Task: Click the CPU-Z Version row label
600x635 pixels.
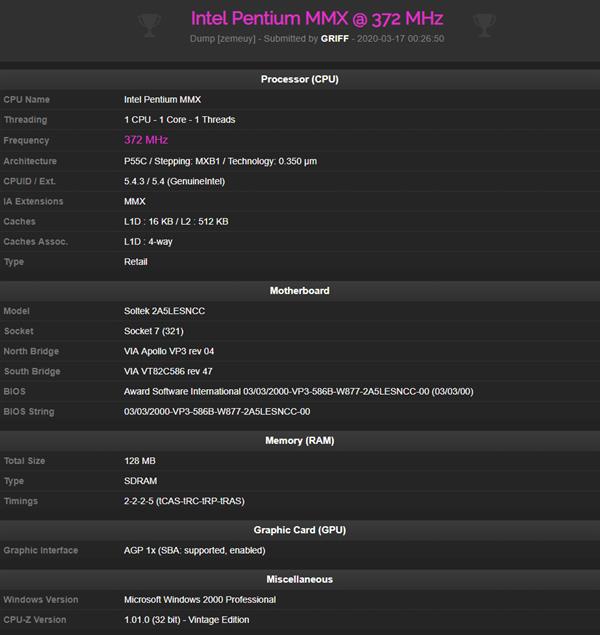Action: click(35, 620)
